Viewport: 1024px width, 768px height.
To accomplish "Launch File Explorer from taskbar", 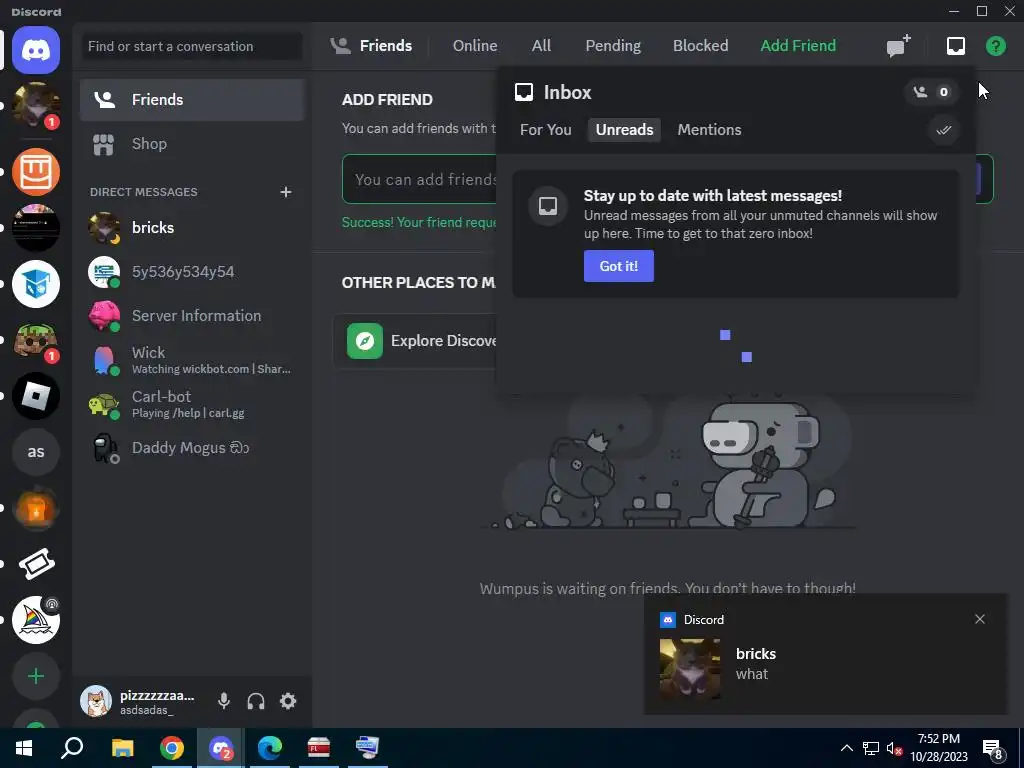I will 122,748.
